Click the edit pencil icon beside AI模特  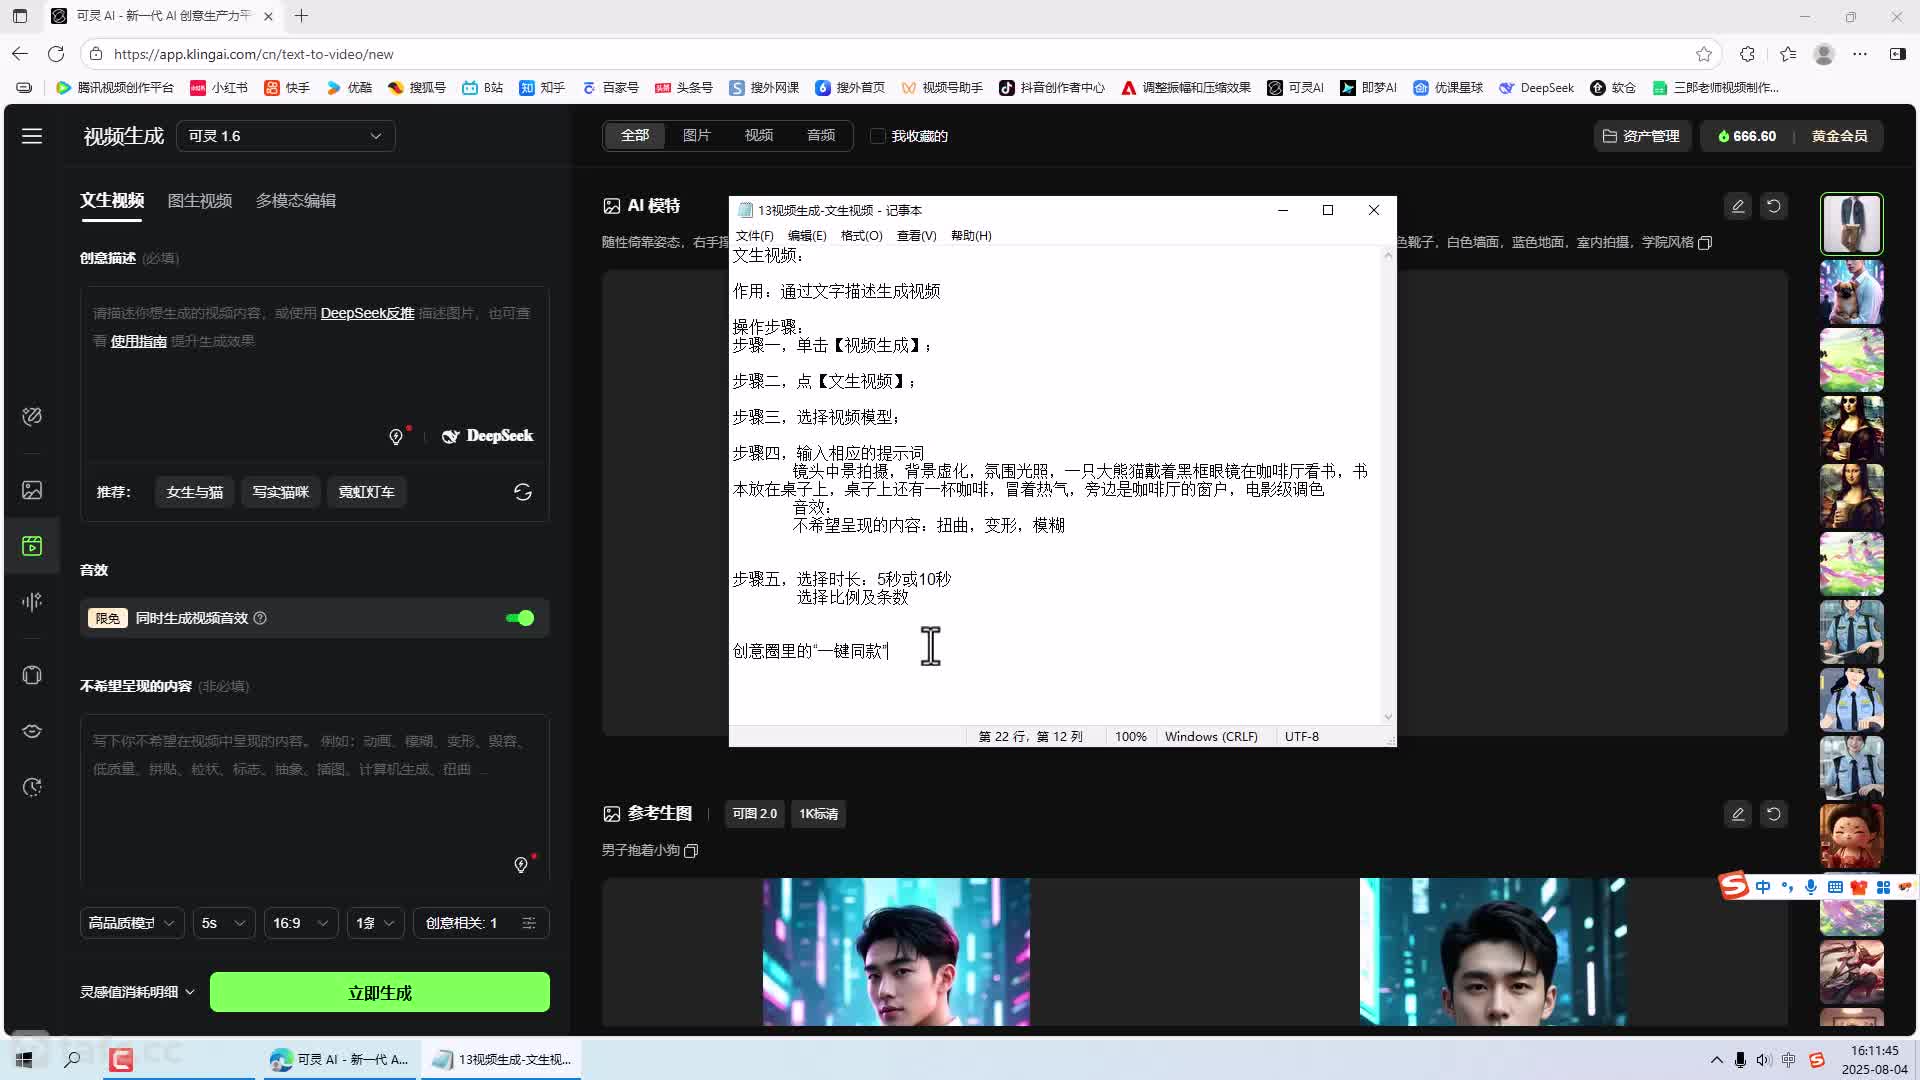click(1737, 206)
